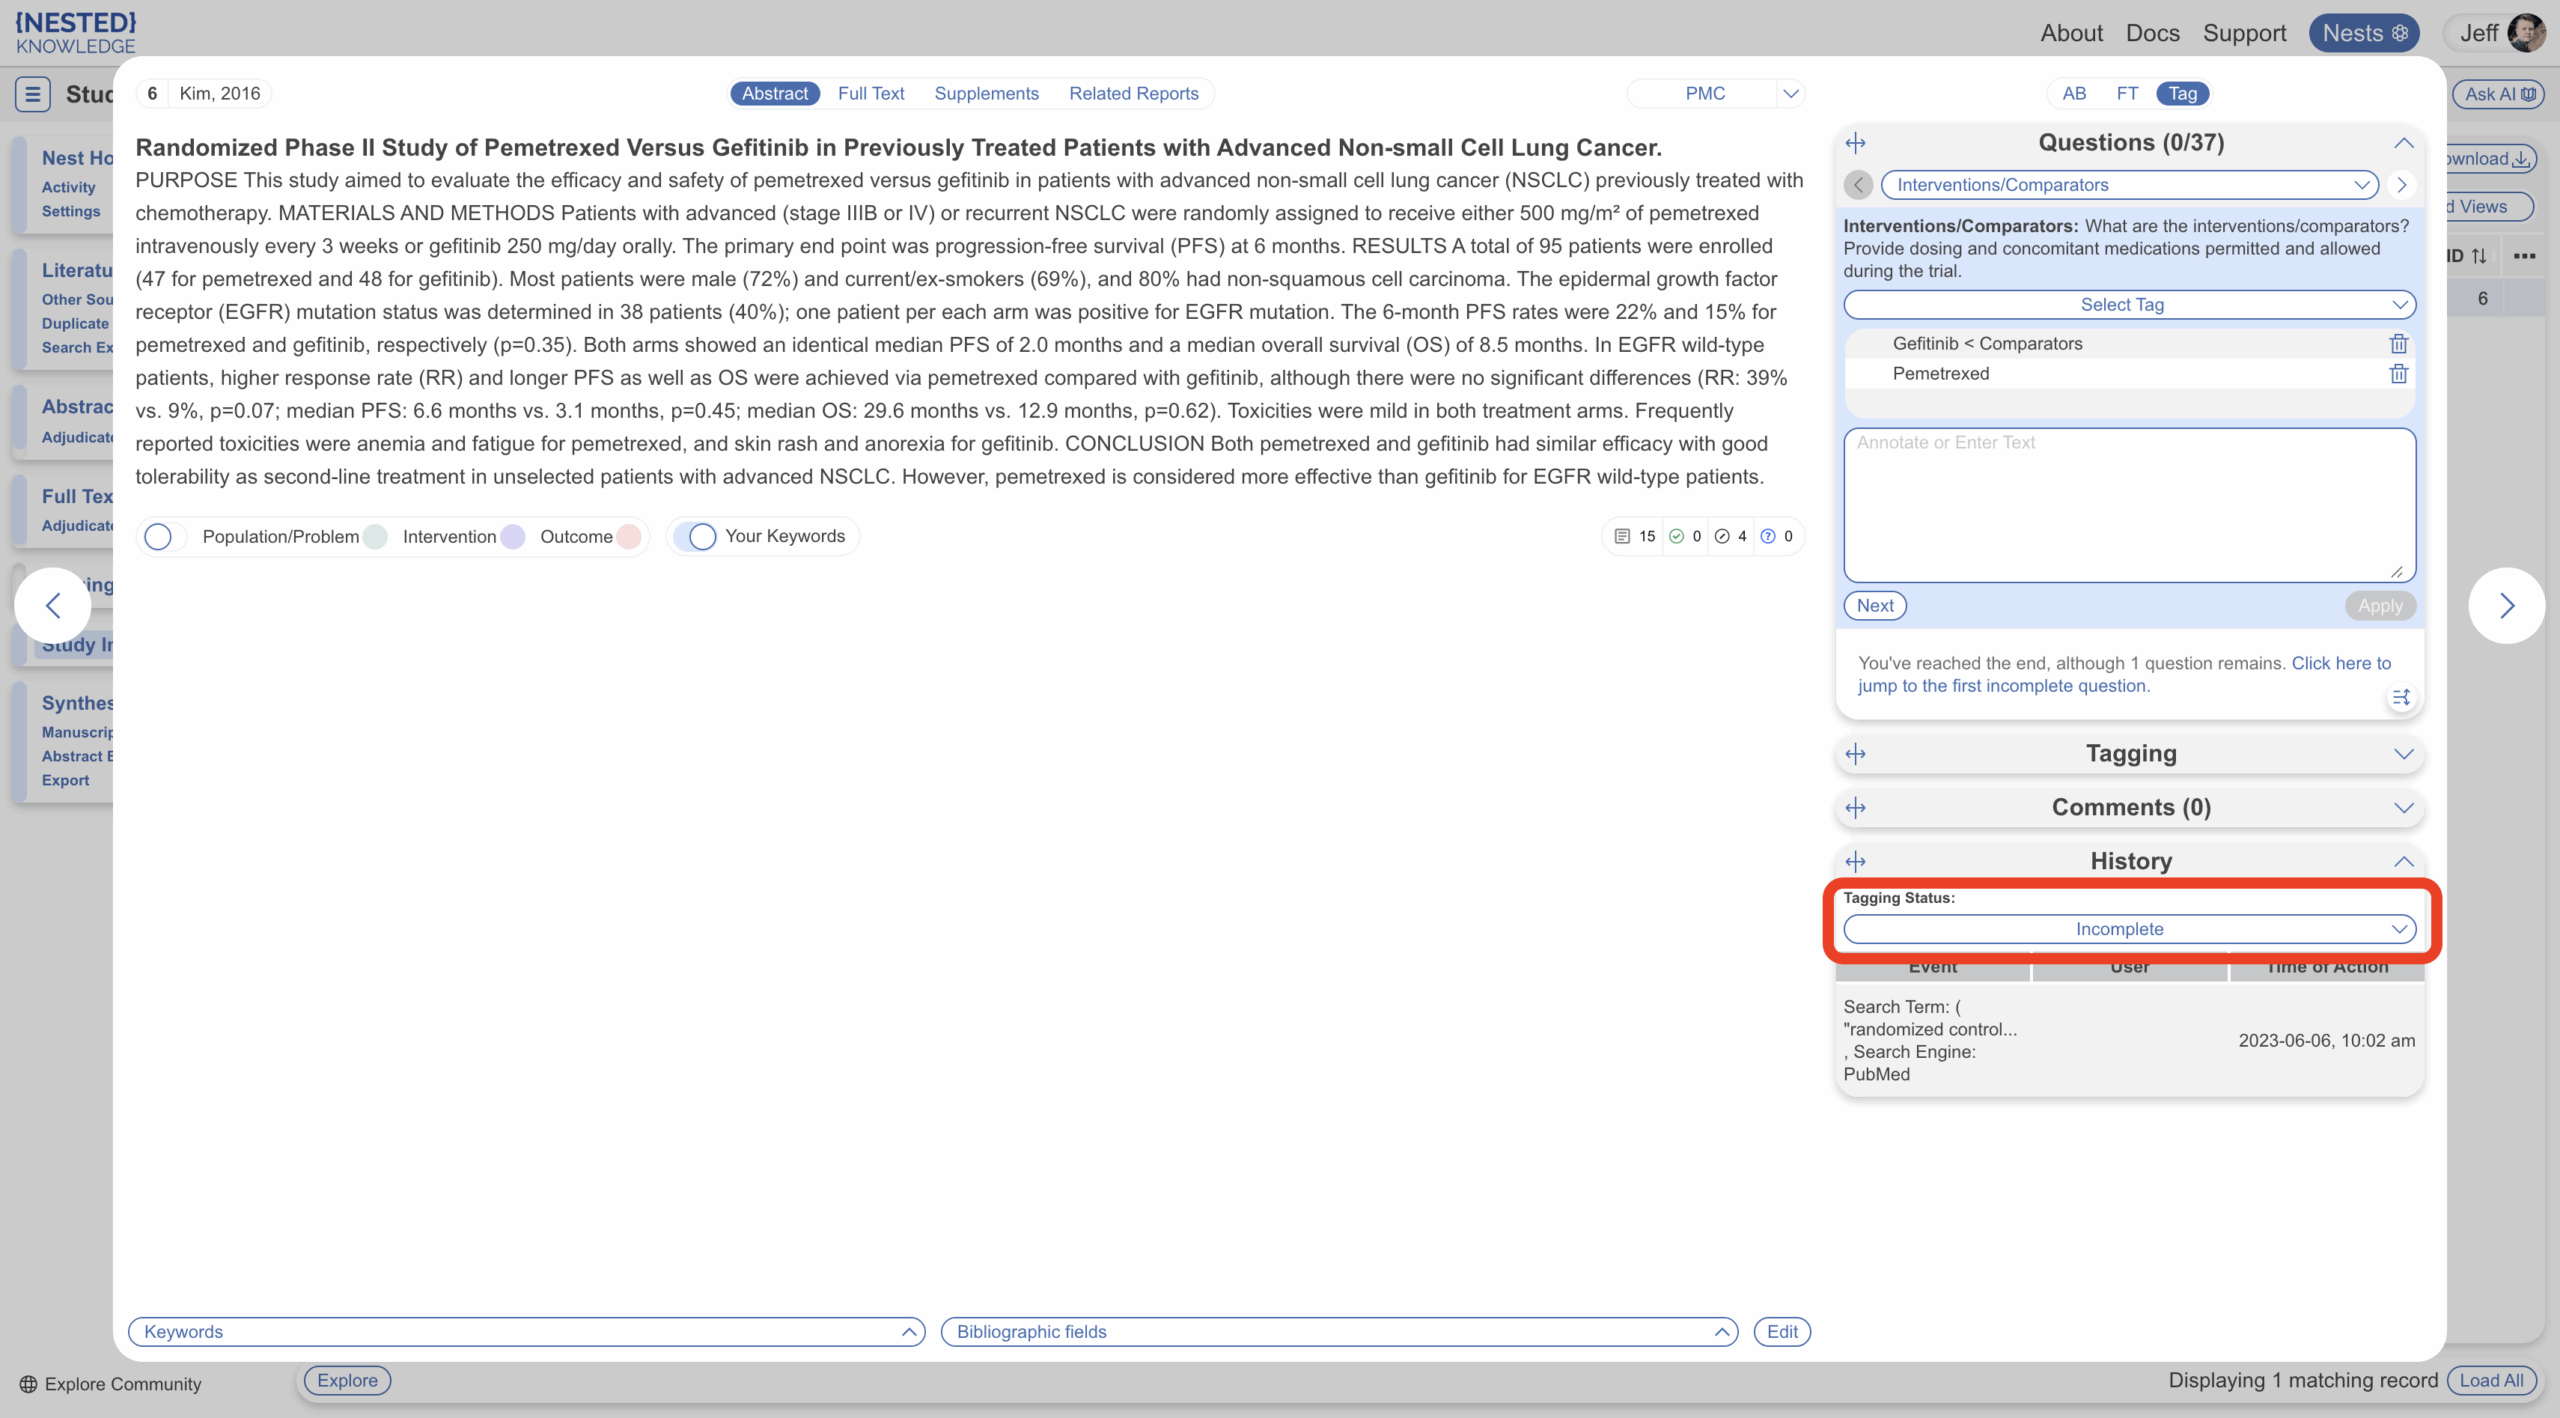The width and height of the screenshot is (2560, 1418).
Task: Go to next study with right arrow
Action: [x=2506, y=606]
